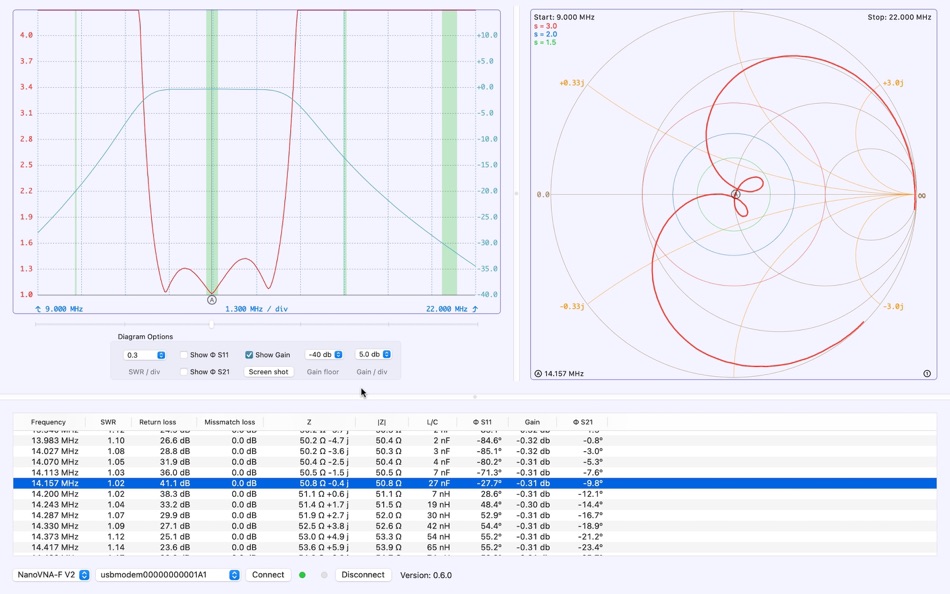Screen dimensions: 950x594
Task: Select the 14.200 MHz table row
Action: [474, 494]
